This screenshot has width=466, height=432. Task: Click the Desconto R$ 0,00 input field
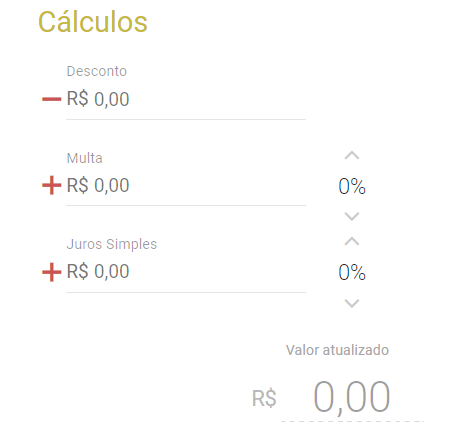click(186, 100)
